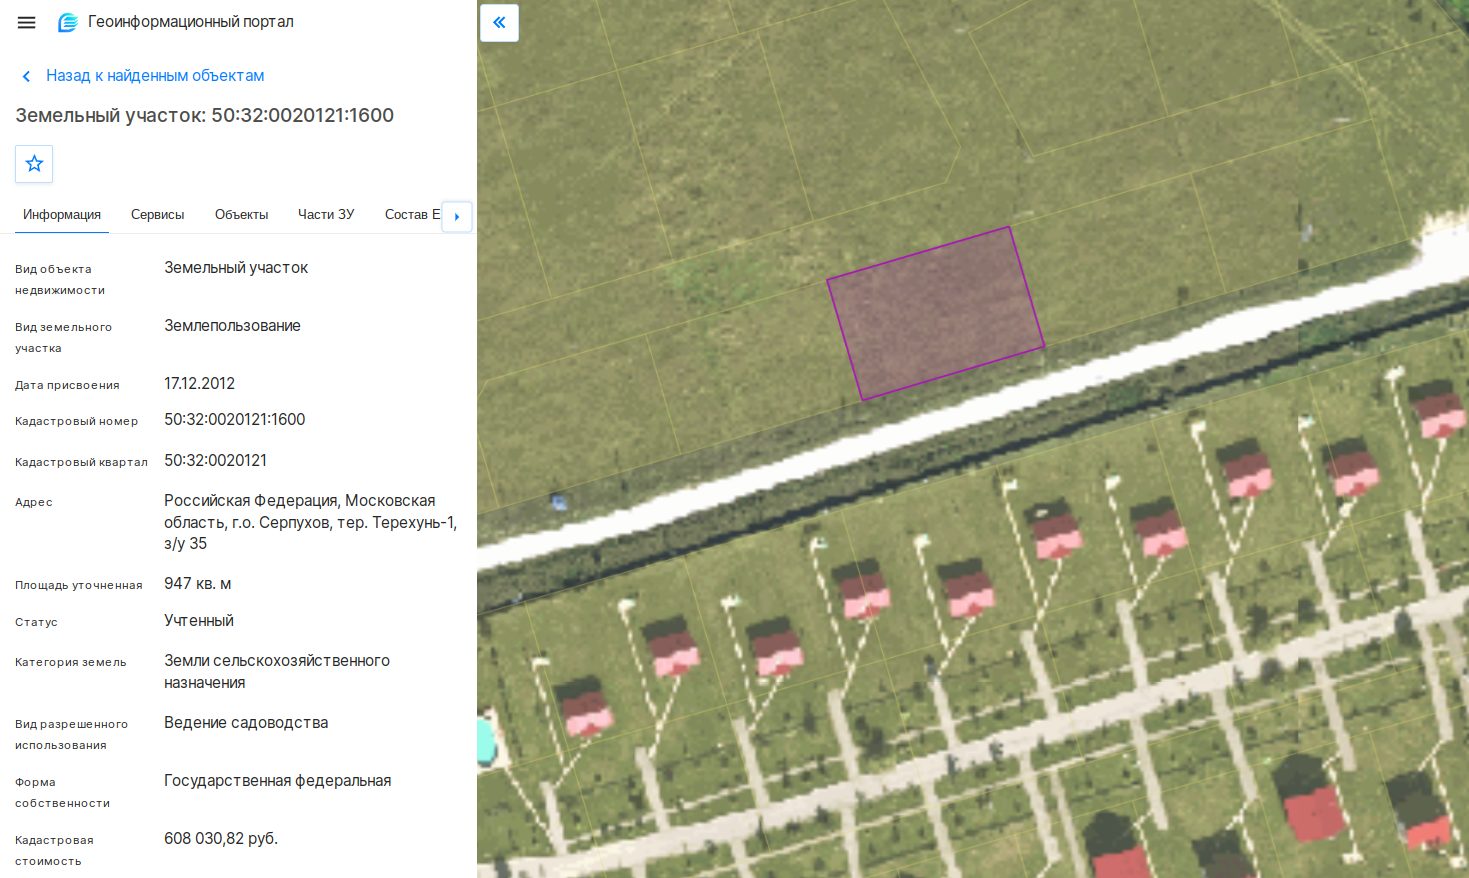Viewport: 1469px width, 878px height.
Task: Select кадастровый квартал value 50:32:0020121
Action: click(215, 461)
